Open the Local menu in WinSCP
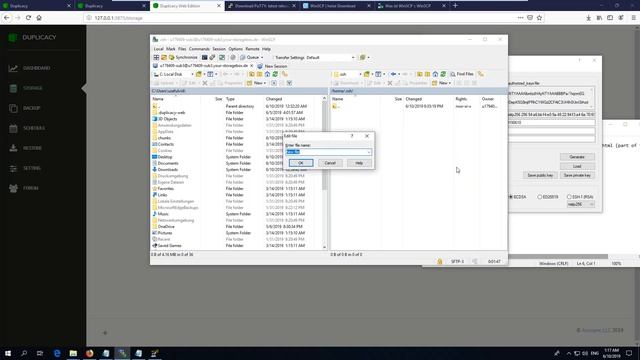640x360 pixels. click(158, 49)
